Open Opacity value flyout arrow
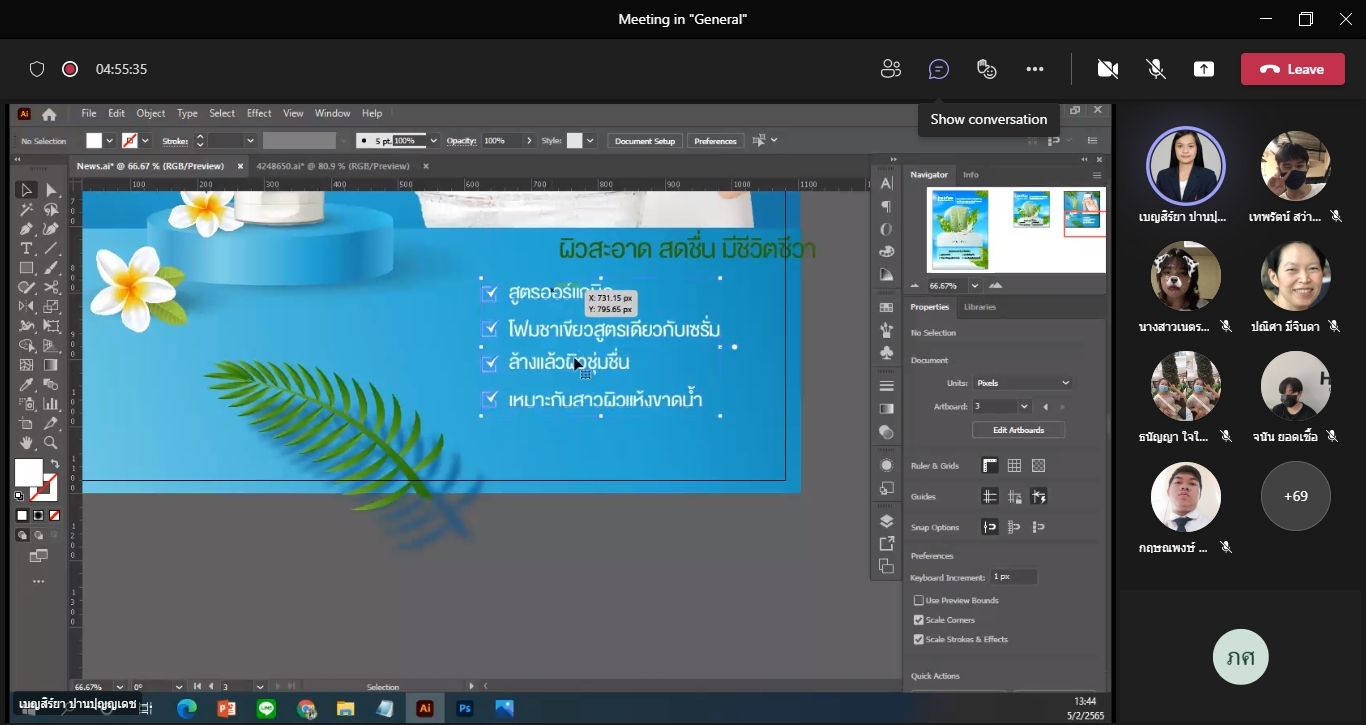Screen dimensions: 1366x725 [529, 141]
